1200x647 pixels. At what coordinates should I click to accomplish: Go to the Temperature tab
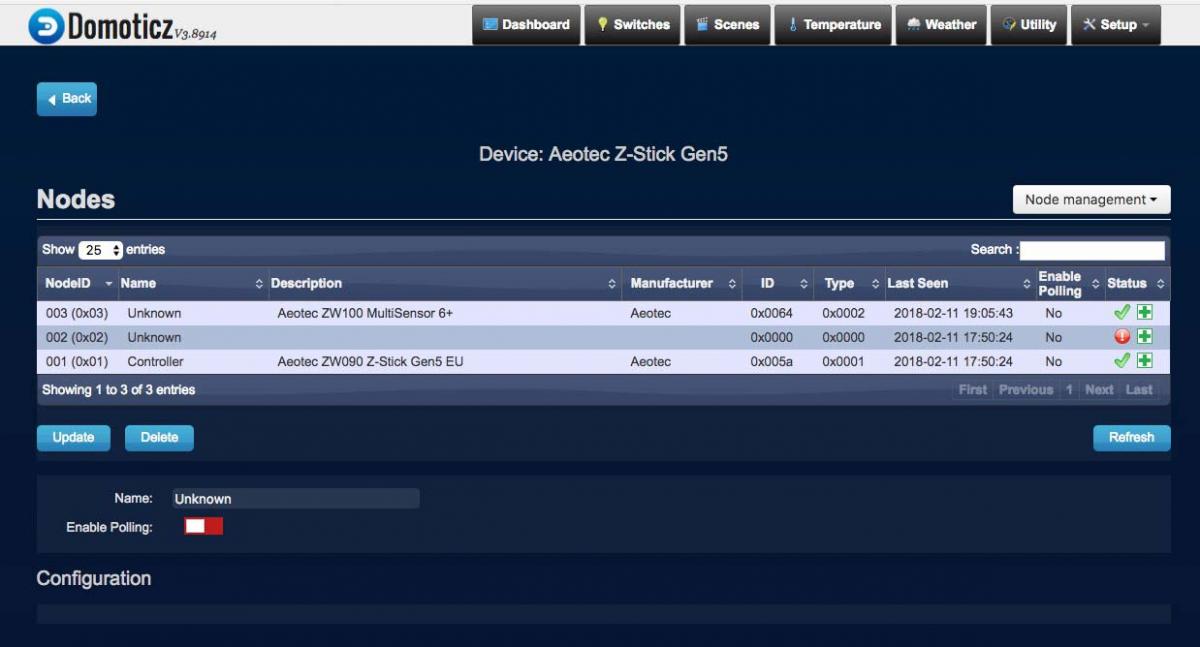834,25
